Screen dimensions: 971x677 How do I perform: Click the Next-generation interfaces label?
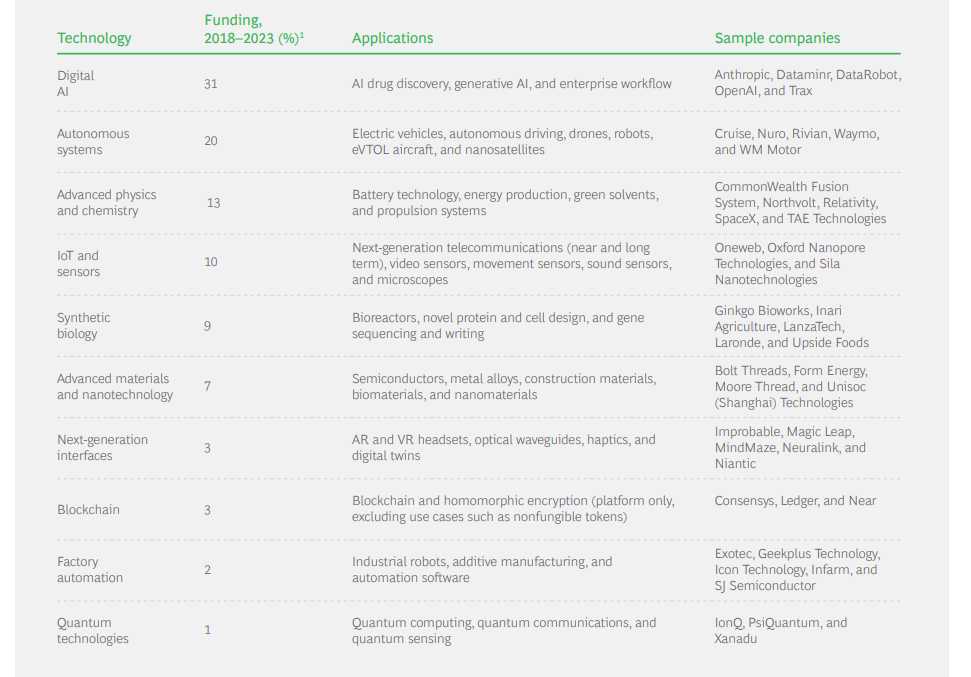pyautogui.click(x=102, y=448)
